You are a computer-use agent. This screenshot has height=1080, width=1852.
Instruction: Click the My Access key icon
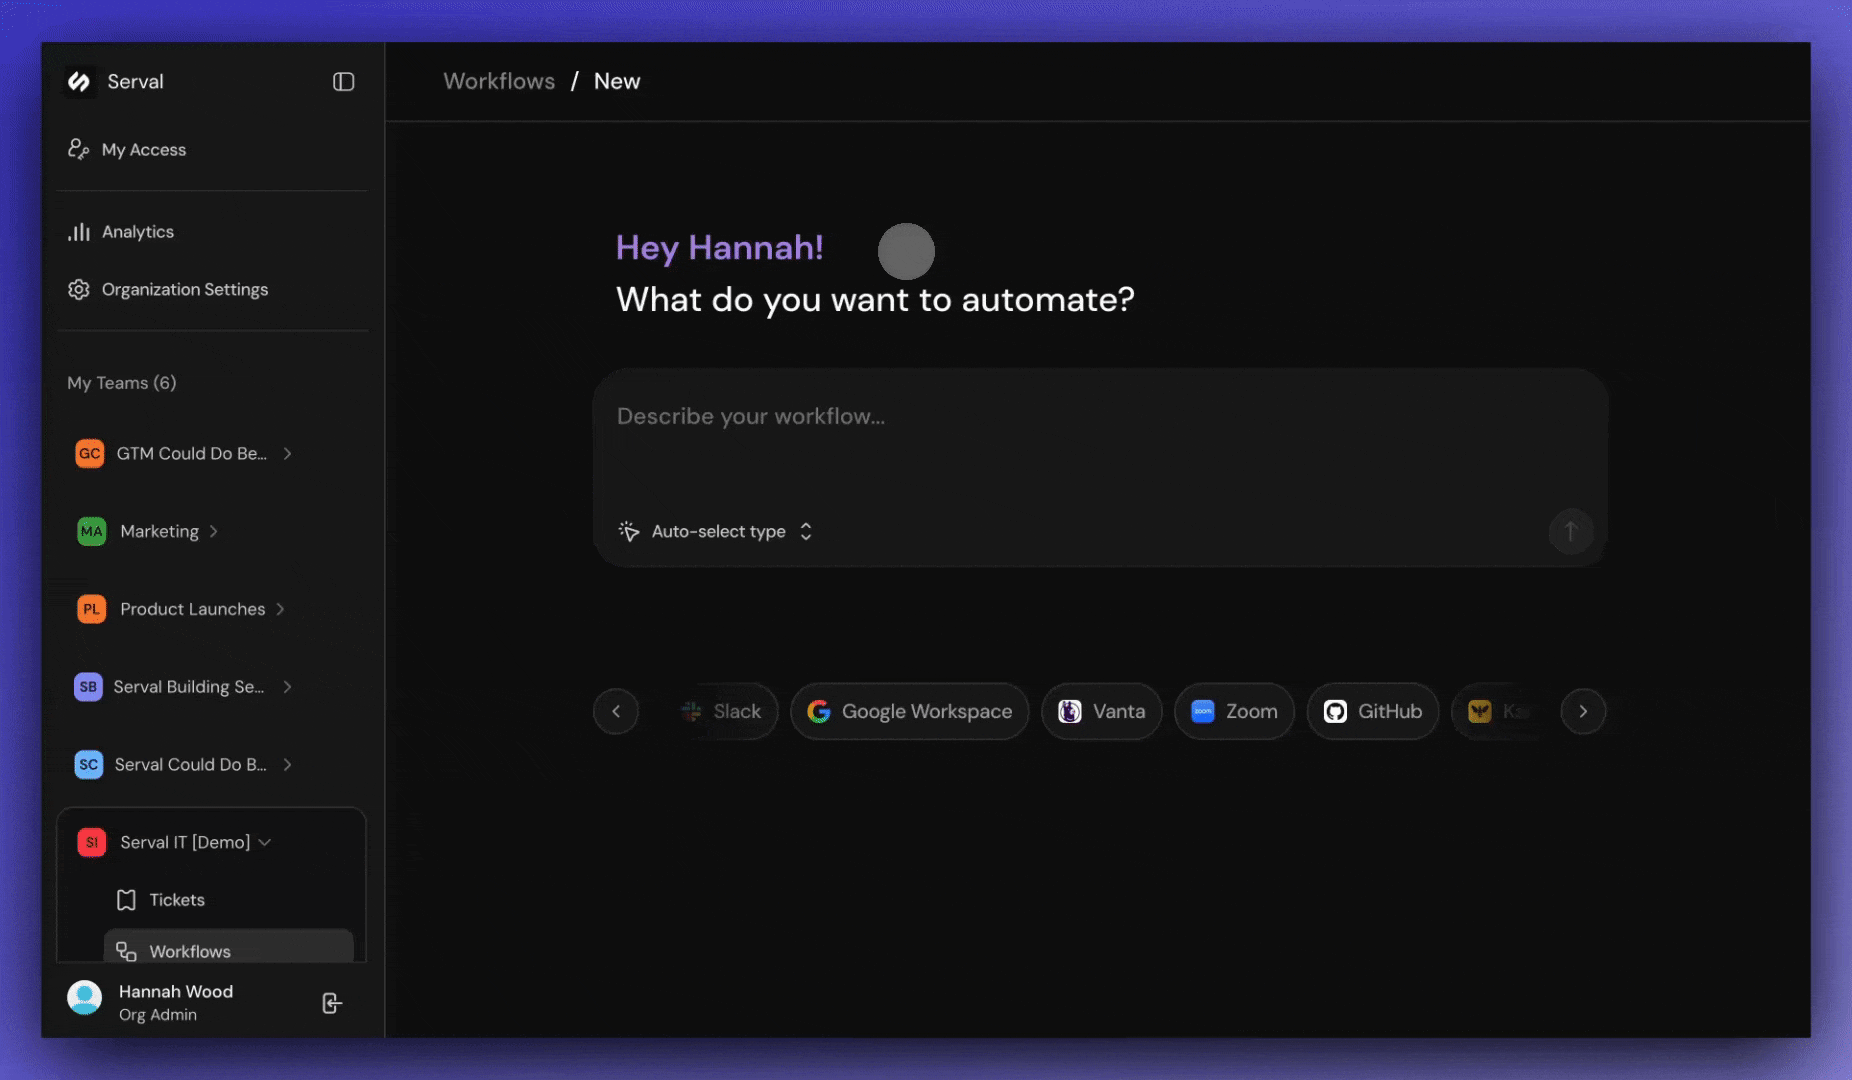coord(79,148)
